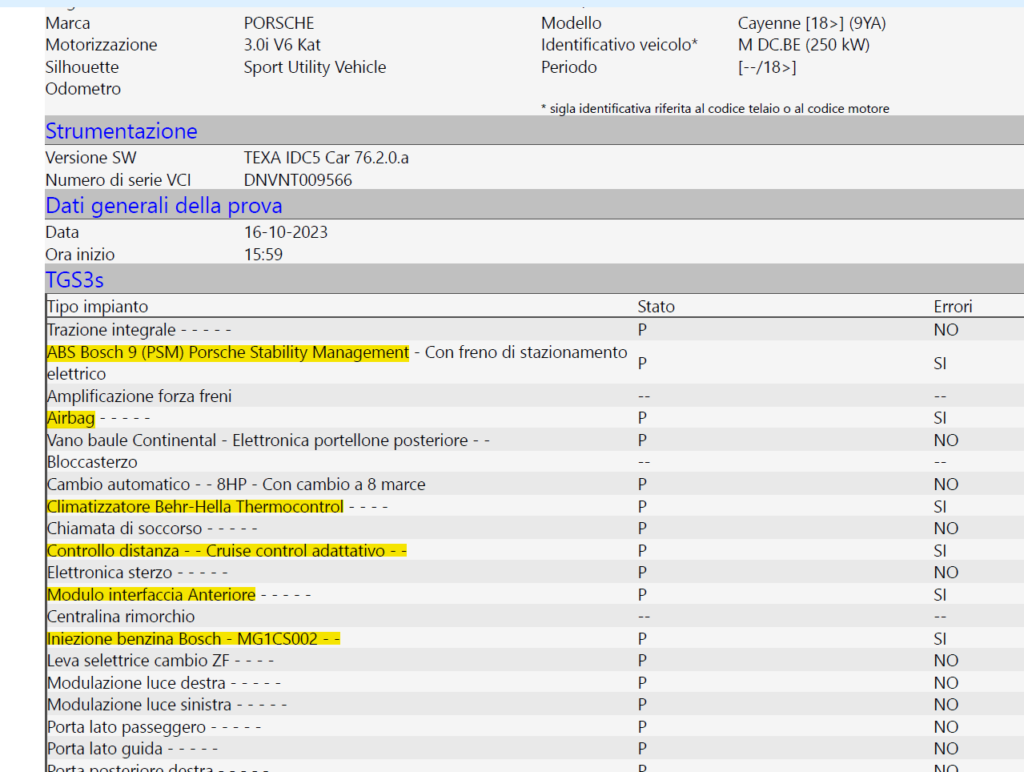
Task: Click the Cayenne [18>] (9YA) model value
Action: point(813,23)
